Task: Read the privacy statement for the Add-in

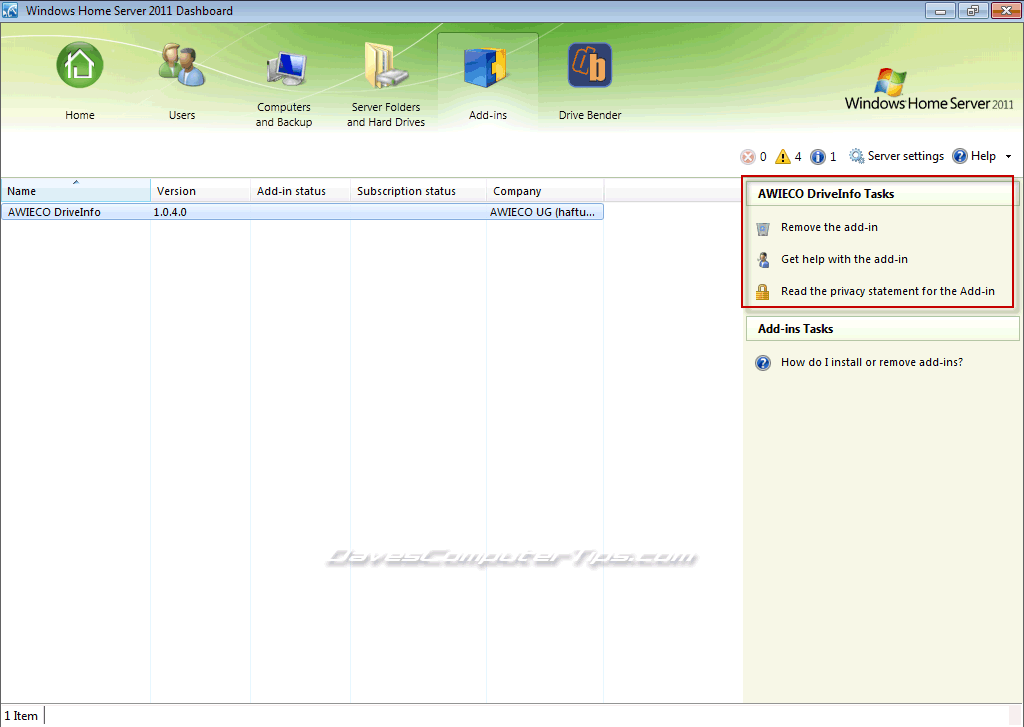Action: tap(888, 291)
